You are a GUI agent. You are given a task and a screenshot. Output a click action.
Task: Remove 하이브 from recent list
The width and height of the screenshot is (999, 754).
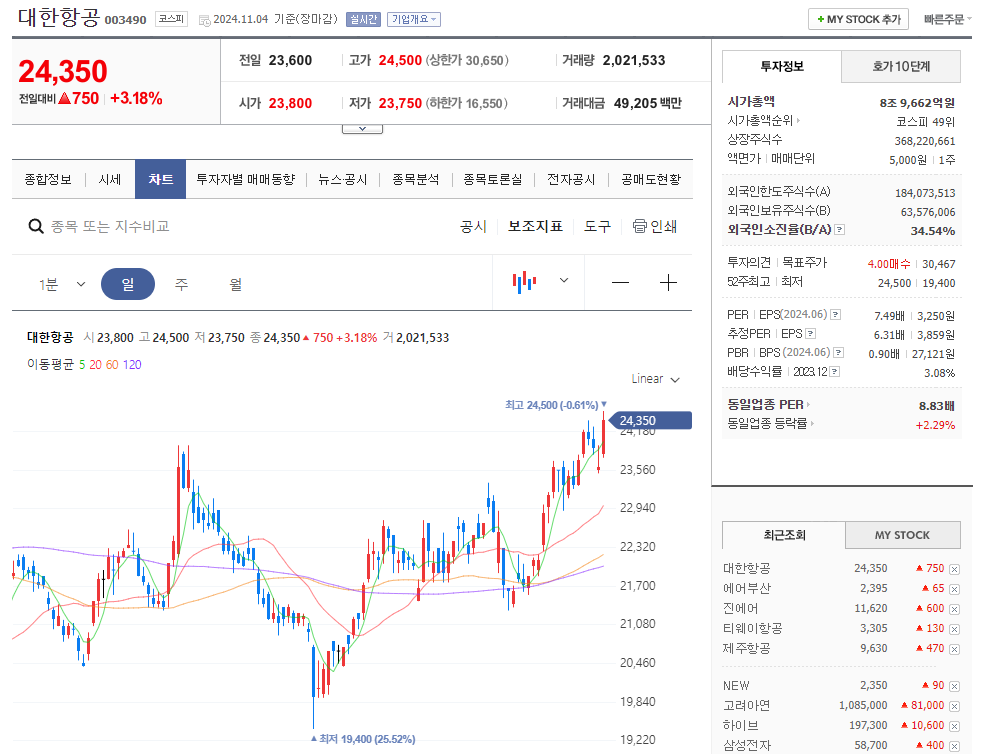954,726
